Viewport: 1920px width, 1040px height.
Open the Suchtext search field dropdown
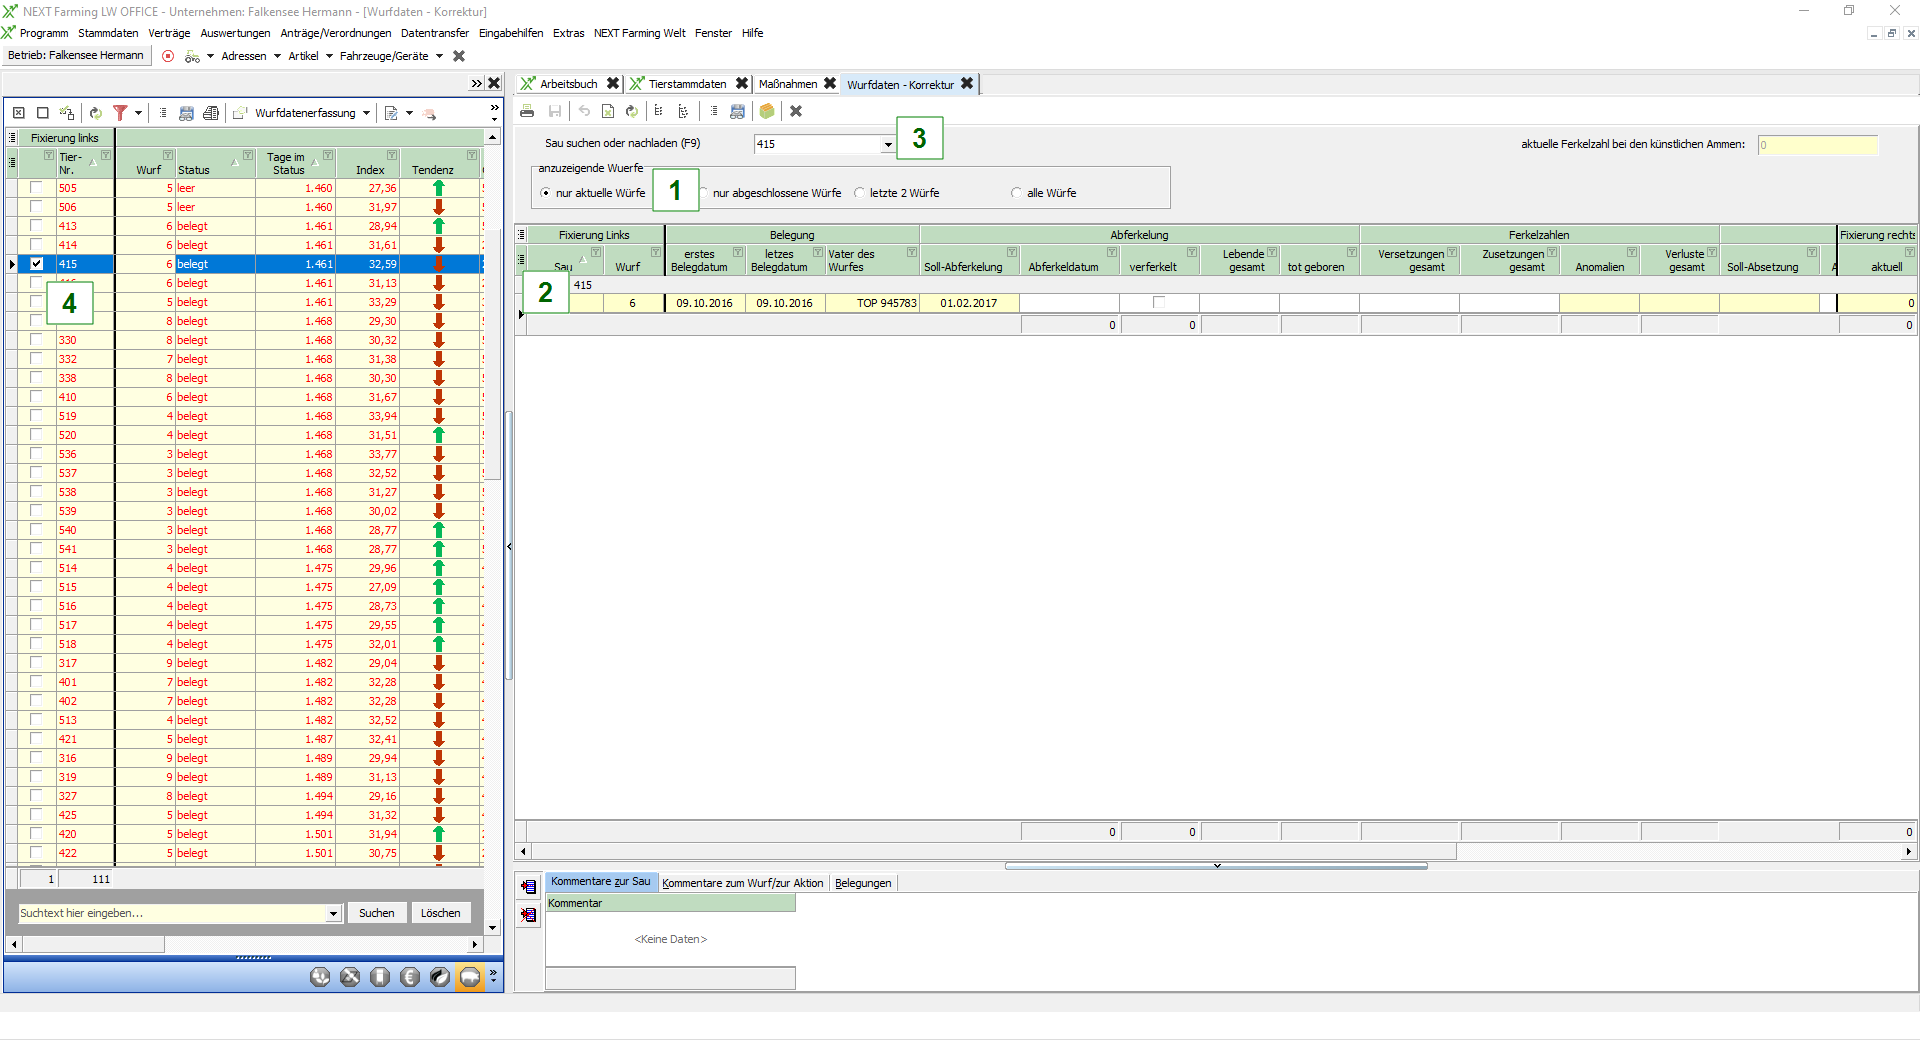point(333,913)
